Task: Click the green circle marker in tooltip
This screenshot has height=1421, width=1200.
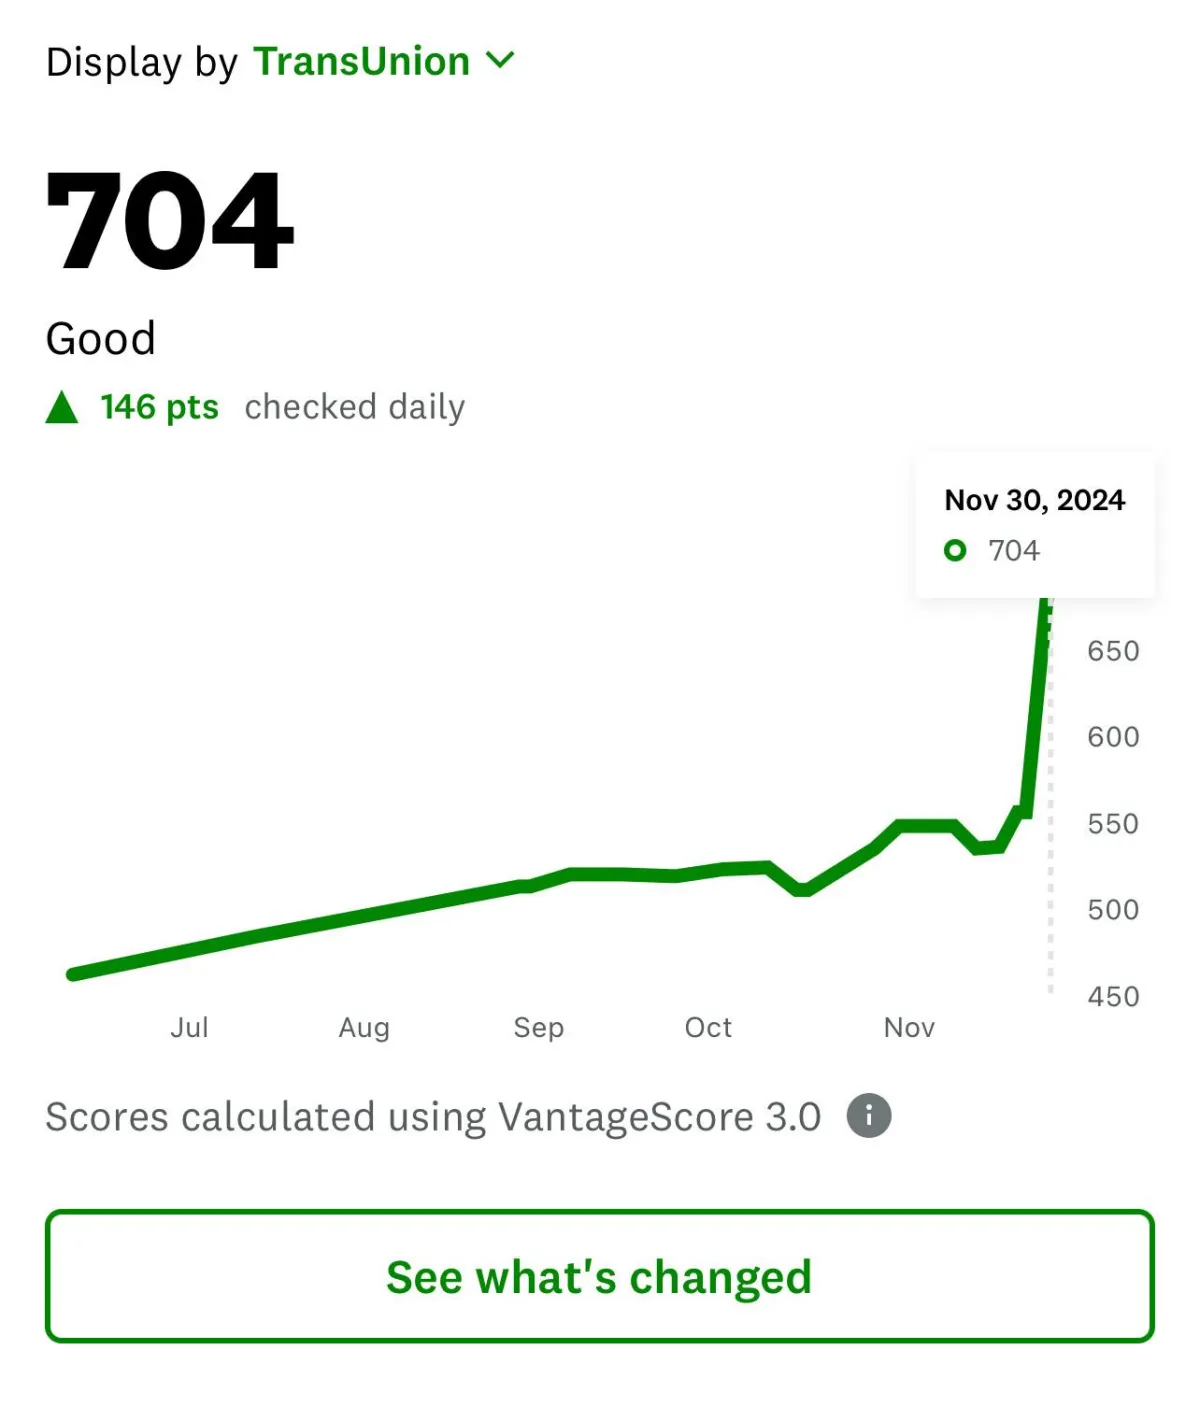Action: (955, 550)
